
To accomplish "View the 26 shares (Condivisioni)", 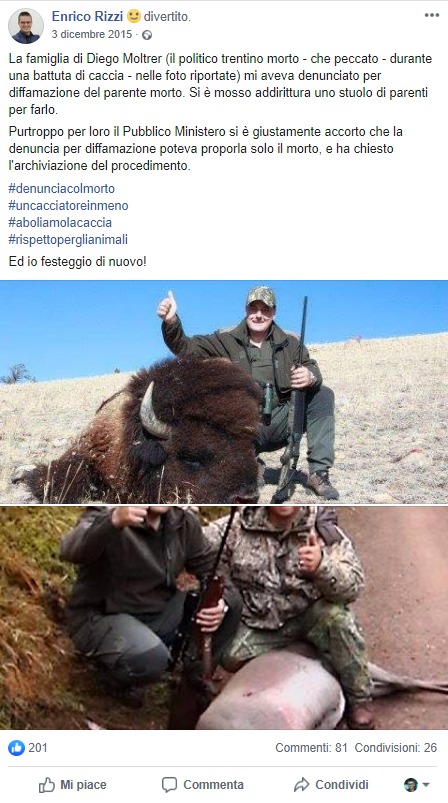I will (396, 748).
